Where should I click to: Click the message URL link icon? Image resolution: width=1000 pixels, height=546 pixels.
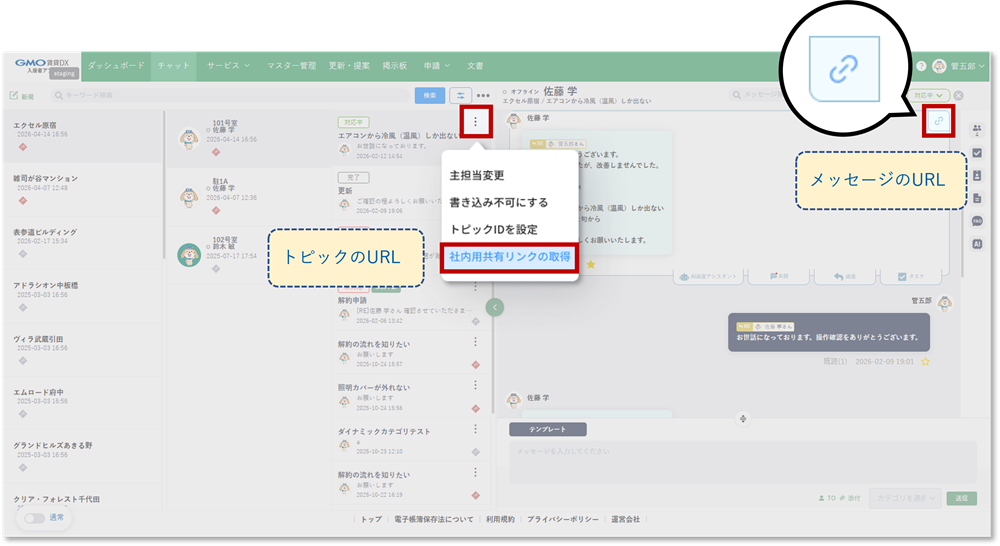coord(938,121)
